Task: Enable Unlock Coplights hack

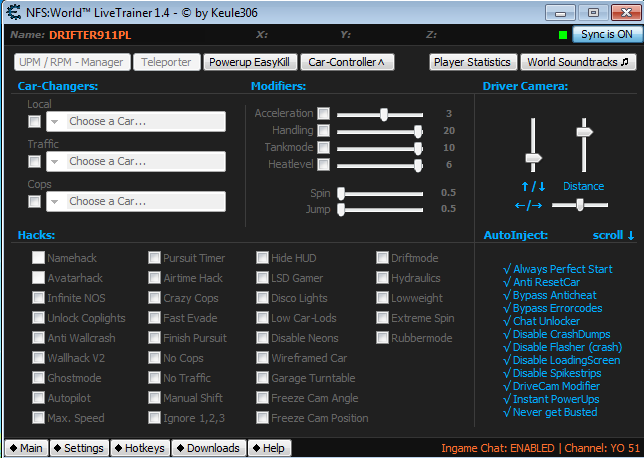Action: click(x=39, y=318)
